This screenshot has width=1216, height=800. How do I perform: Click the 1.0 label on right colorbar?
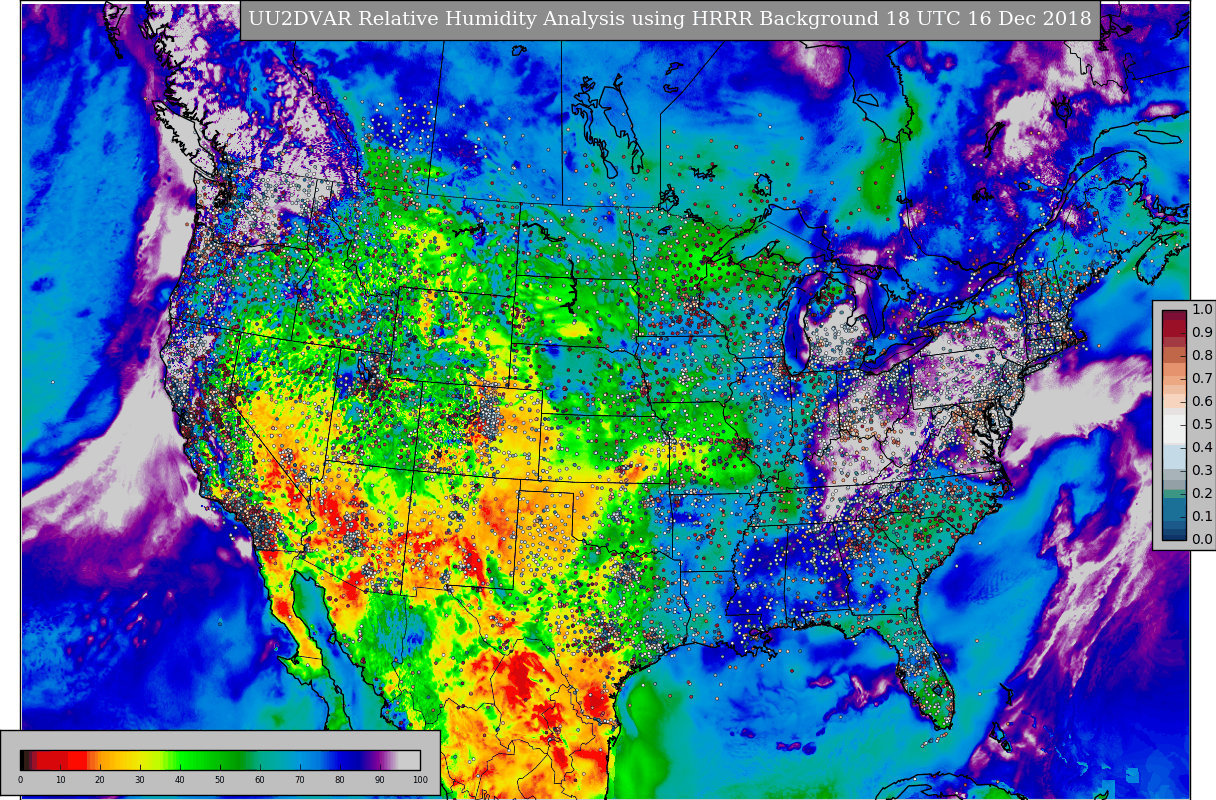point(1202,309)
